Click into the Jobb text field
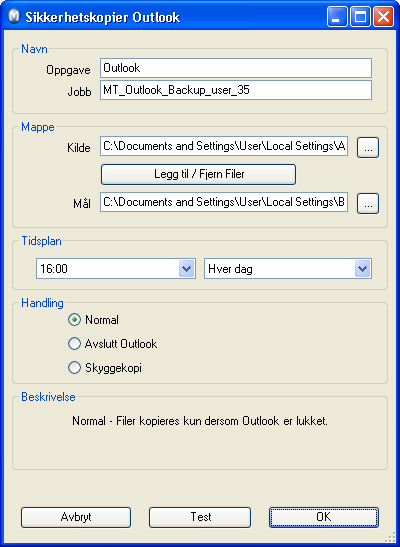This screenshot has width=400, height=547. click(x=236, y=90)
